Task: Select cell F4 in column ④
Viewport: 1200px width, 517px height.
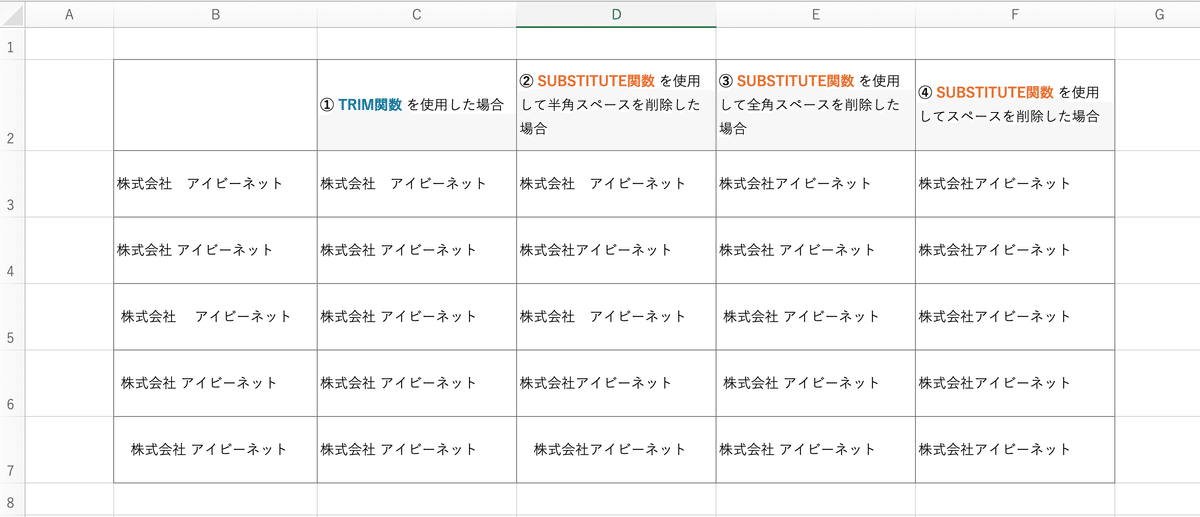Action: coord(1014,250)
